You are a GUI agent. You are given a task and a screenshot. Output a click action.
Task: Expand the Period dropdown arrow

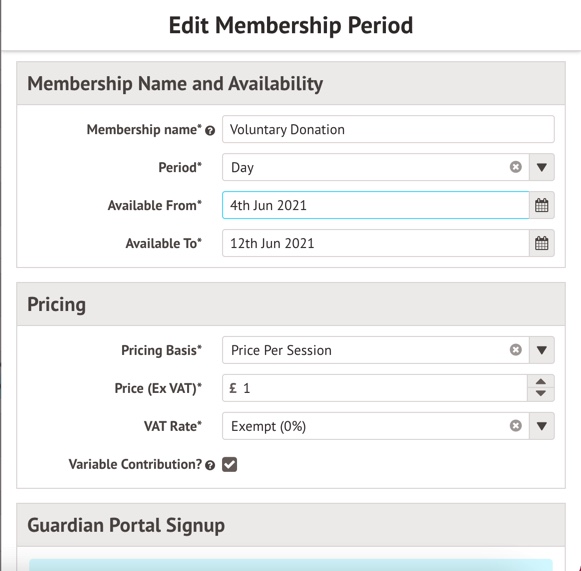coord(542,167)
